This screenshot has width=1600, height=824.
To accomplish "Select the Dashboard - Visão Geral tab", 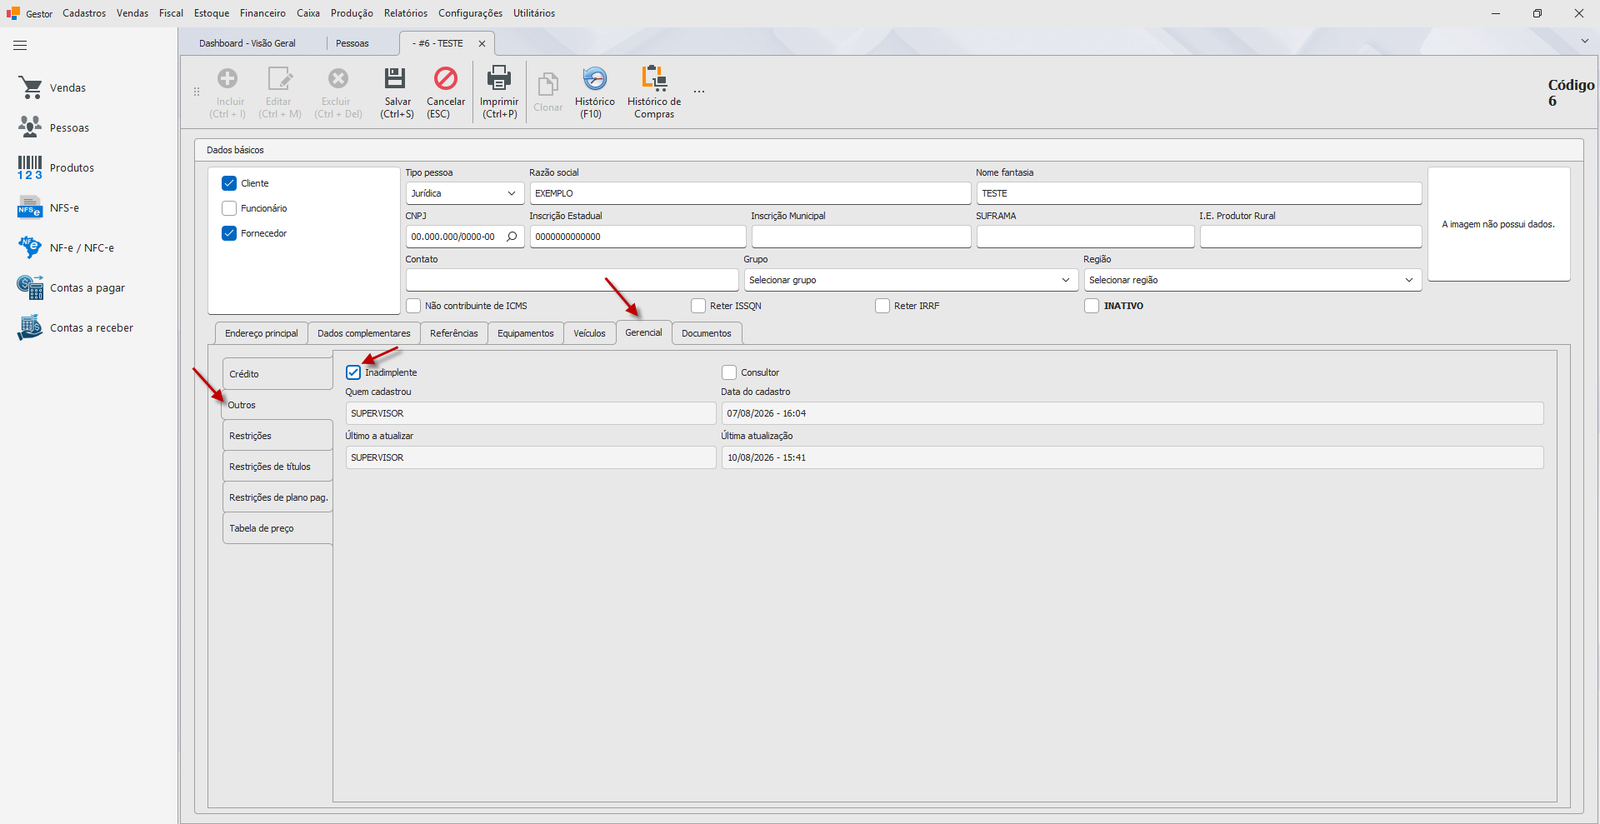I will coord(247,43).
